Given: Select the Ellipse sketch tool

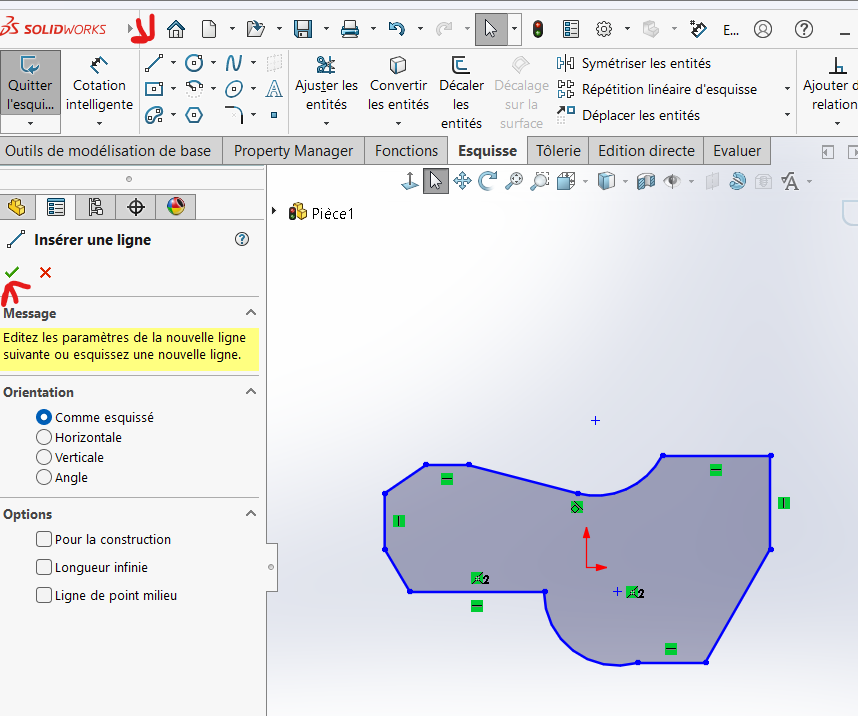Looking at the screenshot, I should [234, 88].
